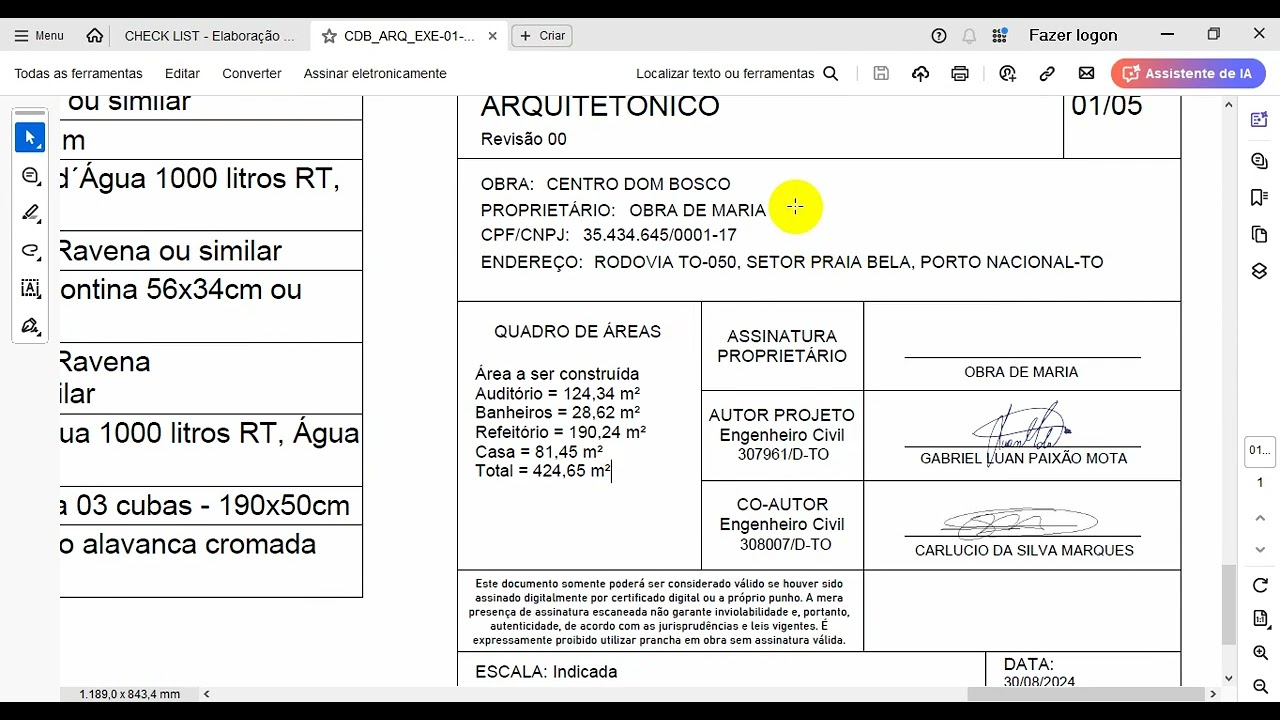Click the 'Refeitório = 190,24 m²' line
The height and width of the screenshot is (720, 1280).
point(560,432)
